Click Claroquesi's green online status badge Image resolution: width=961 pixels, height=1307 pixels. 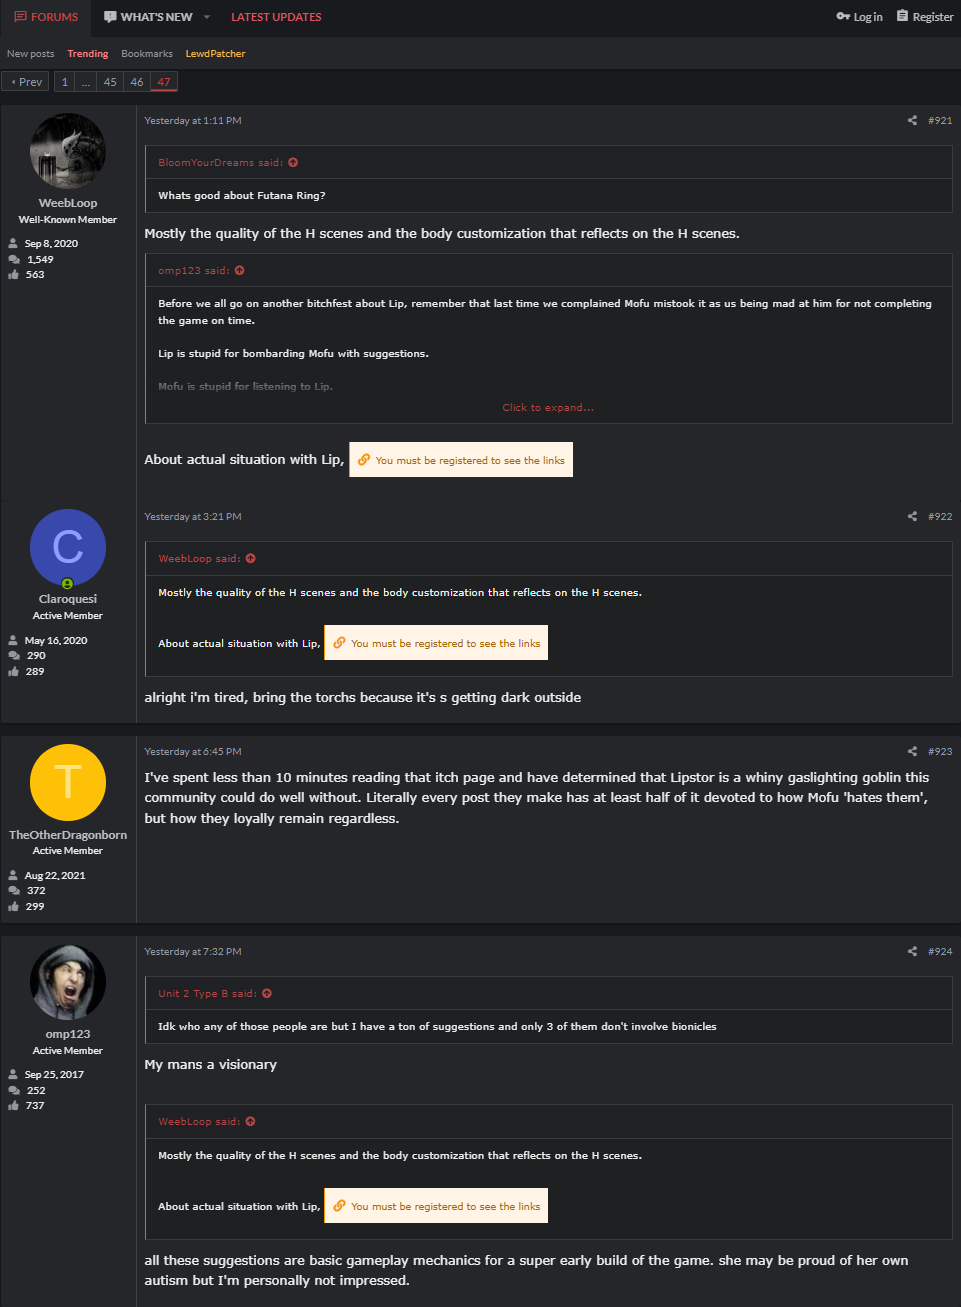(x=67, y=583)
